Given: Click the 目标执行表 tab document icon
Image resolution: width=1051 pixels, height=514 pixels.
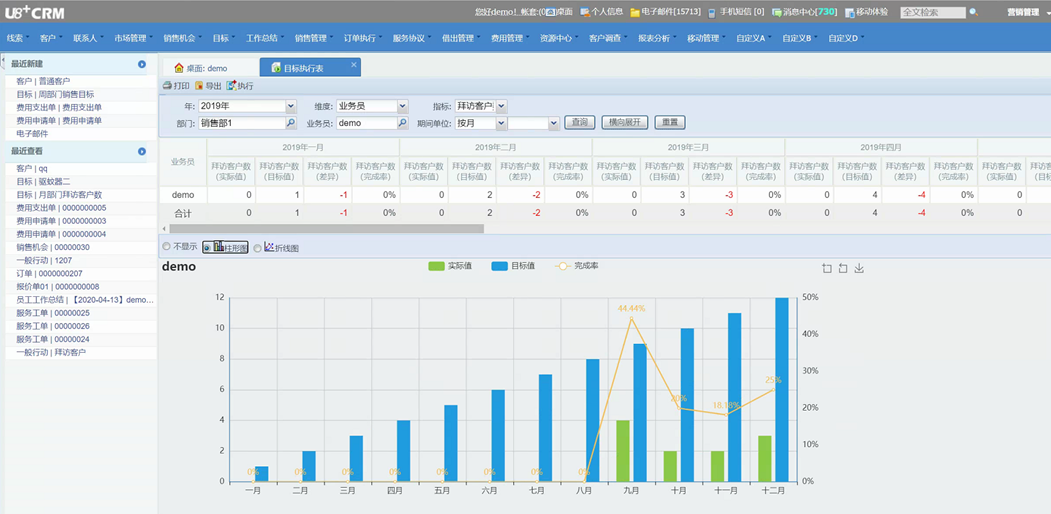Looking at the screenshot, I should [x=275, y=68].
